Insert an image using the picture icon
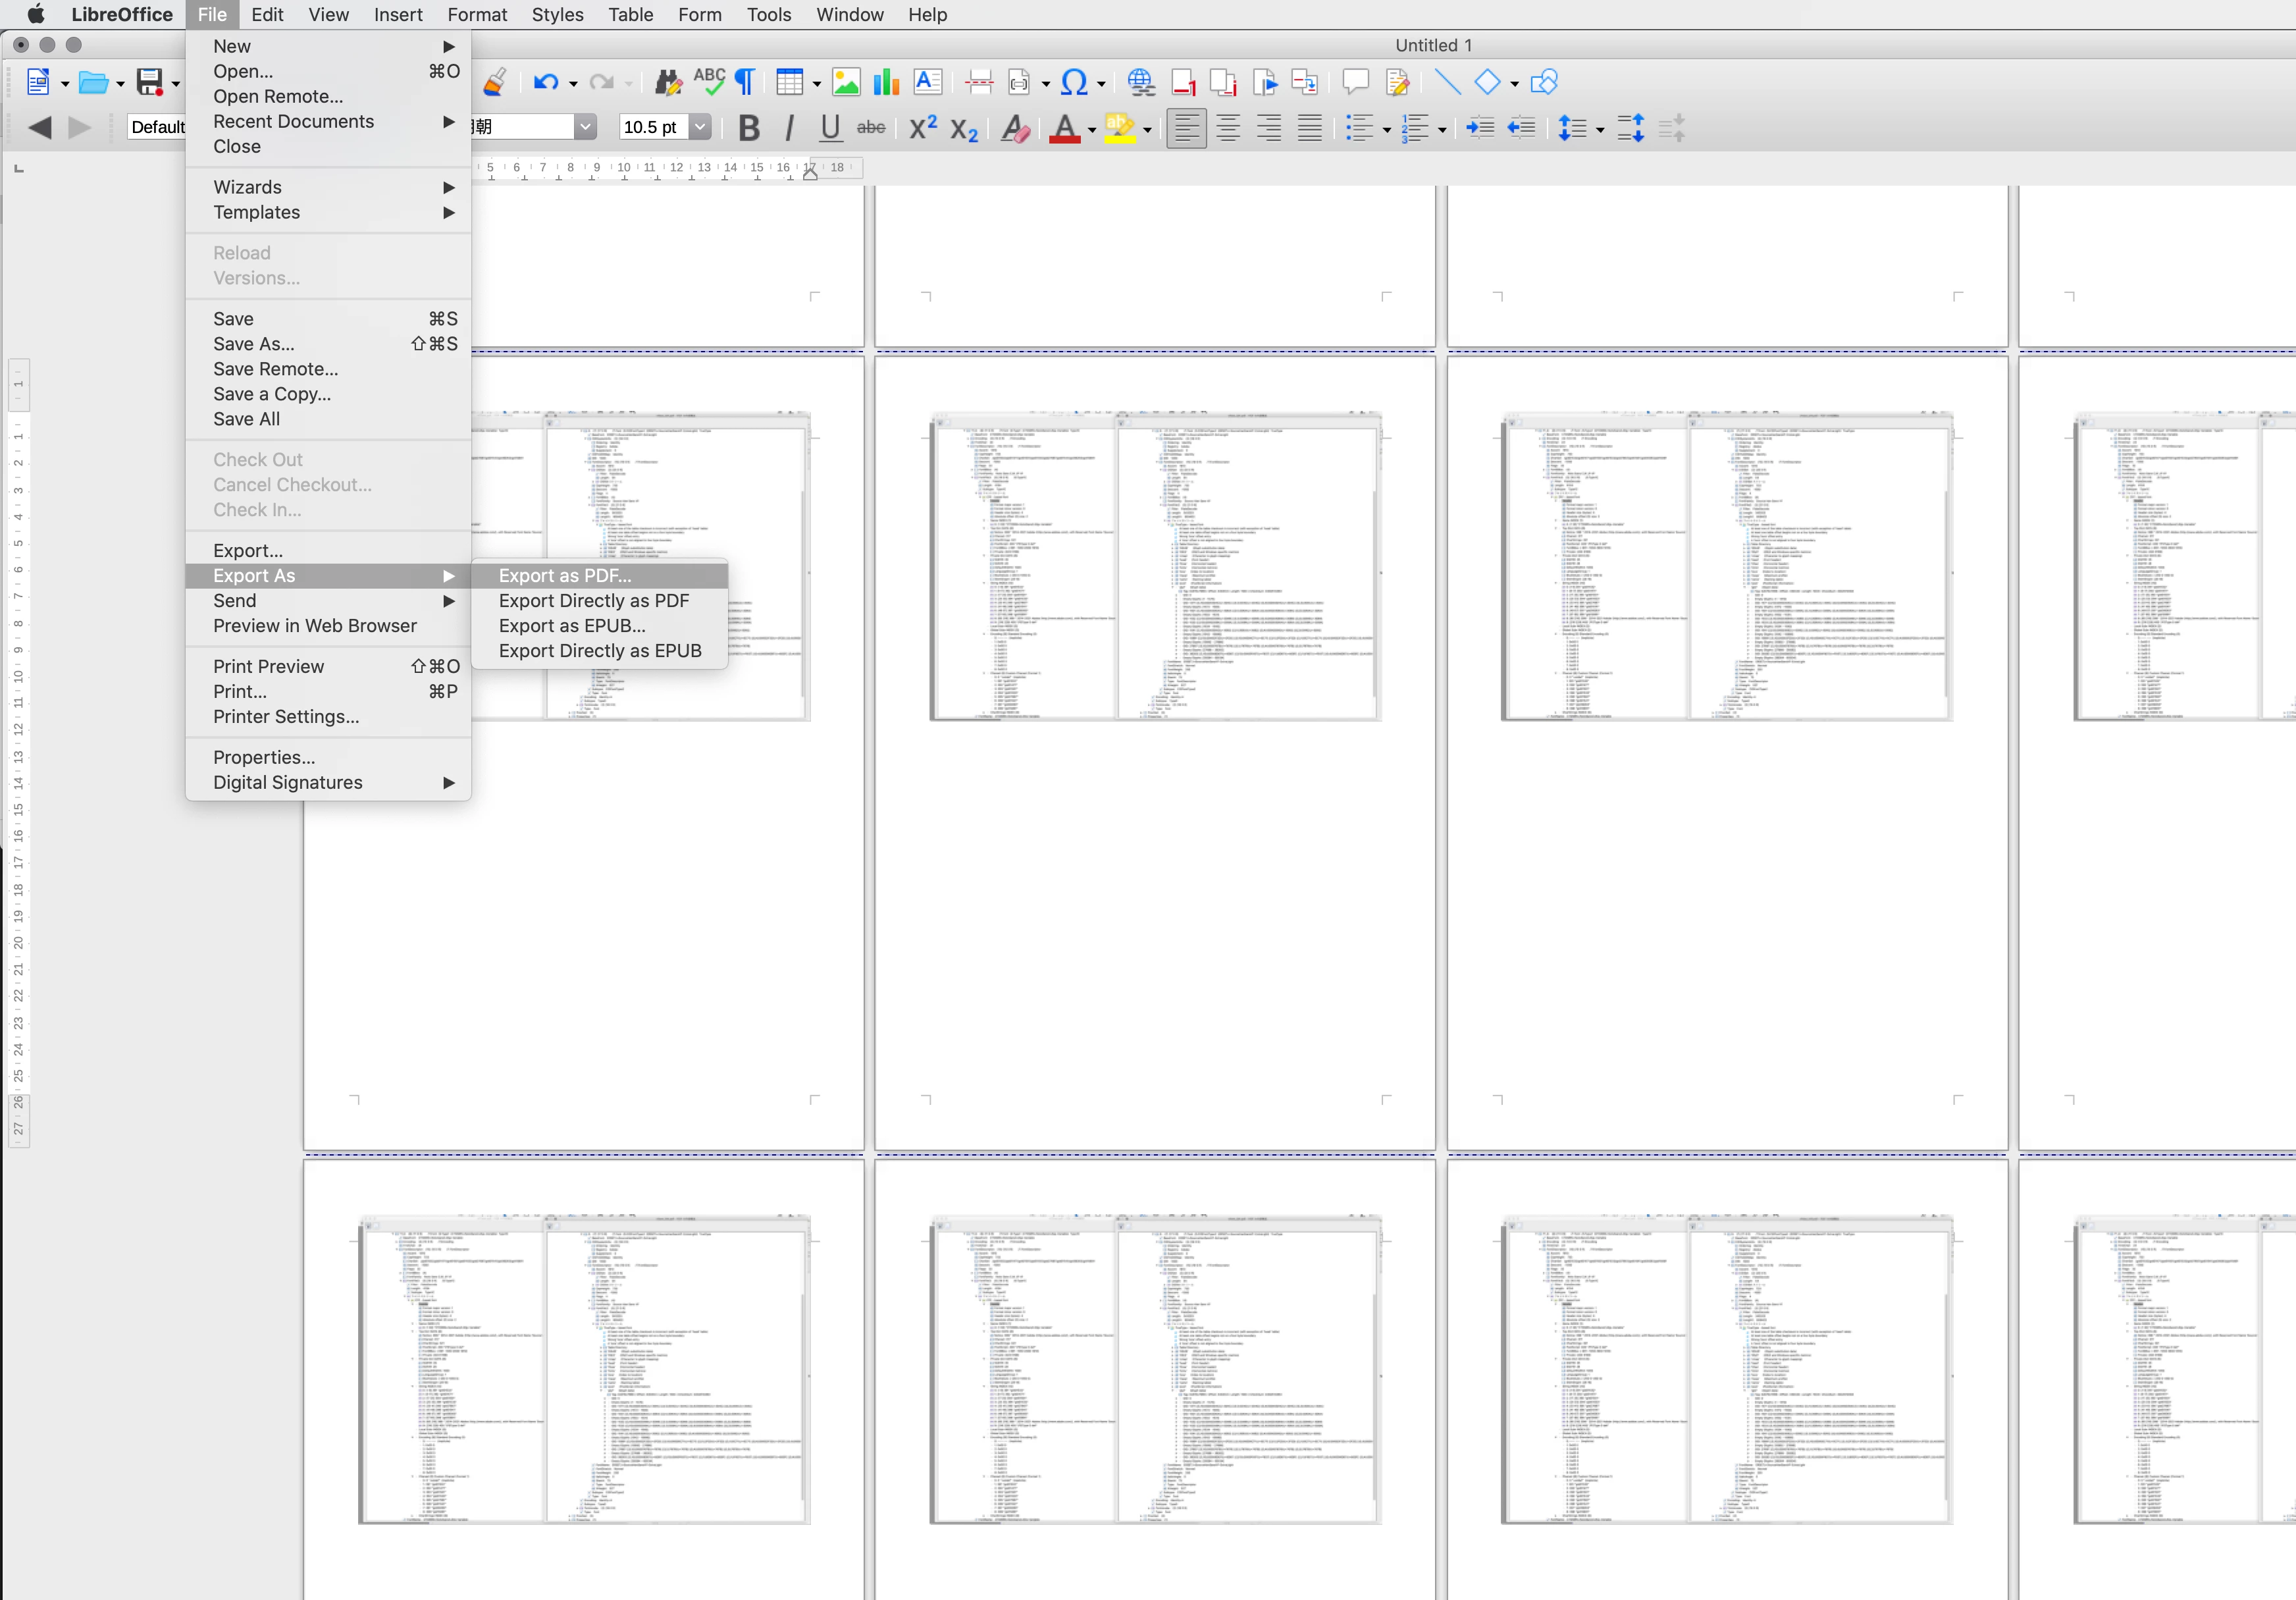The height and width of the screenshot is (1600, 2296). tap(846, 82)
